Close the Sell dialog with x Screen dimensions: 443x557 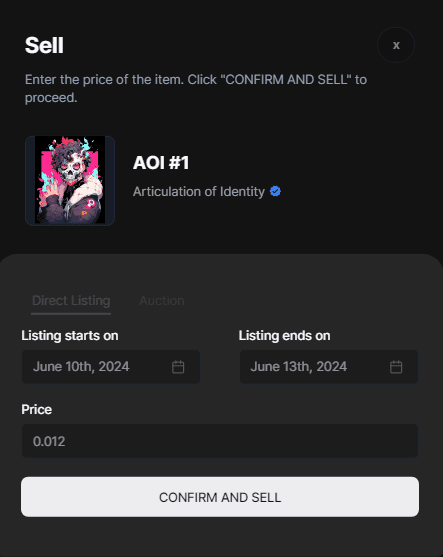(x=396, y=45)
